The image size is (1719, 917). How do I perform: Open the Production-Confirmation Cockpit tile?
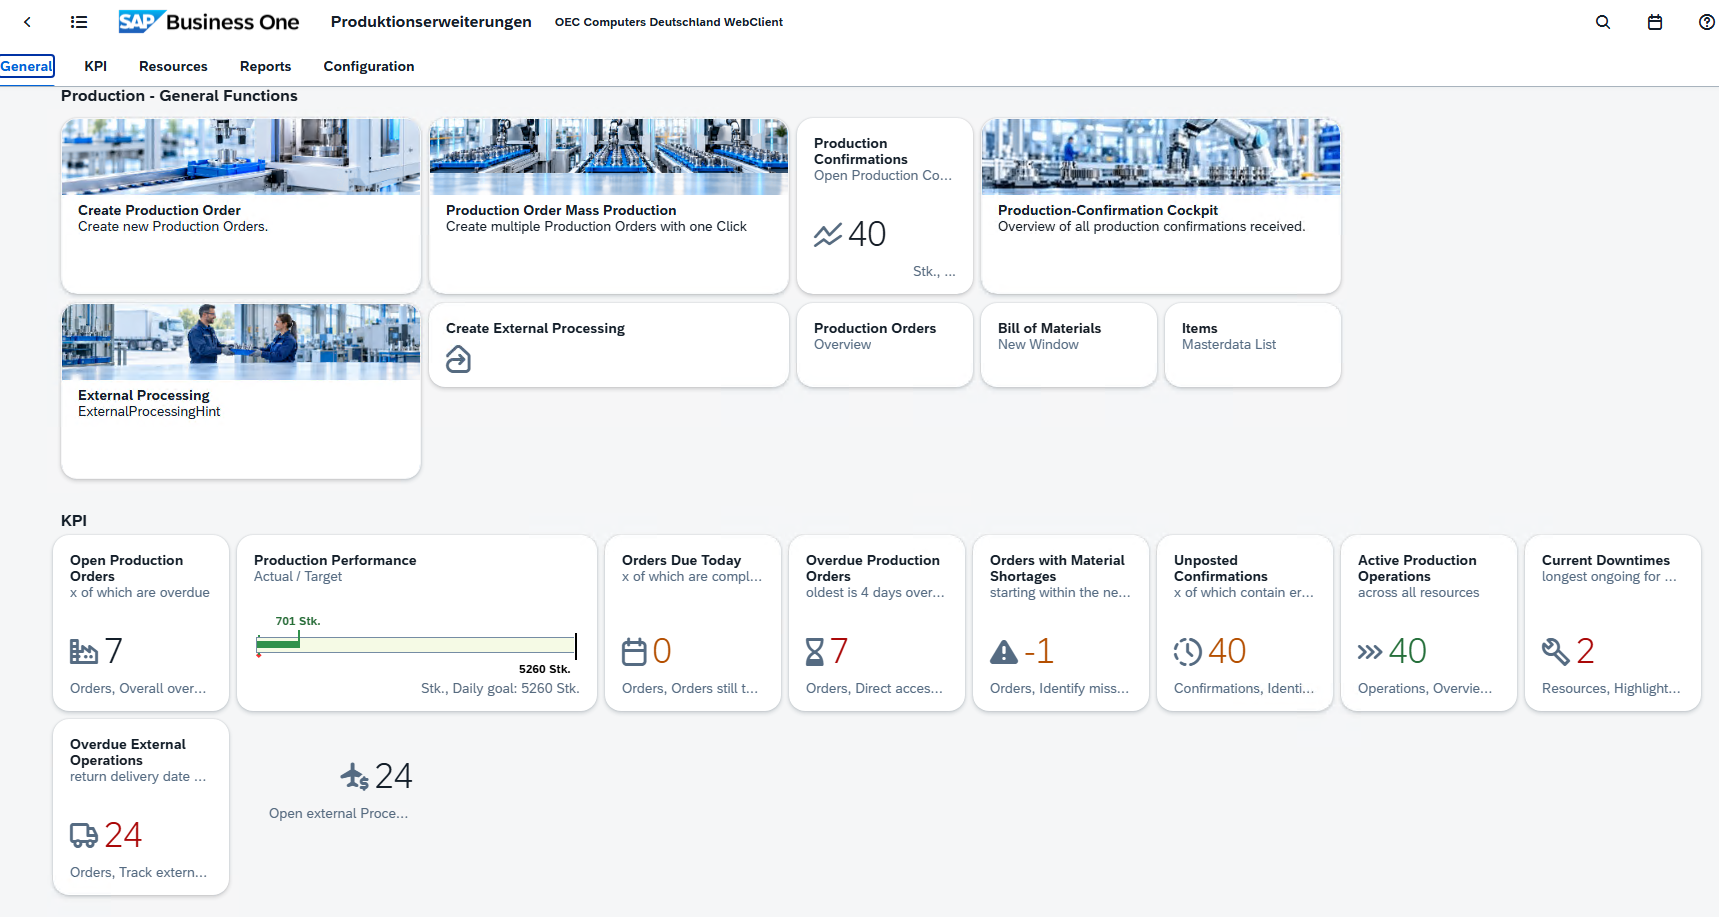point(1161,206)
